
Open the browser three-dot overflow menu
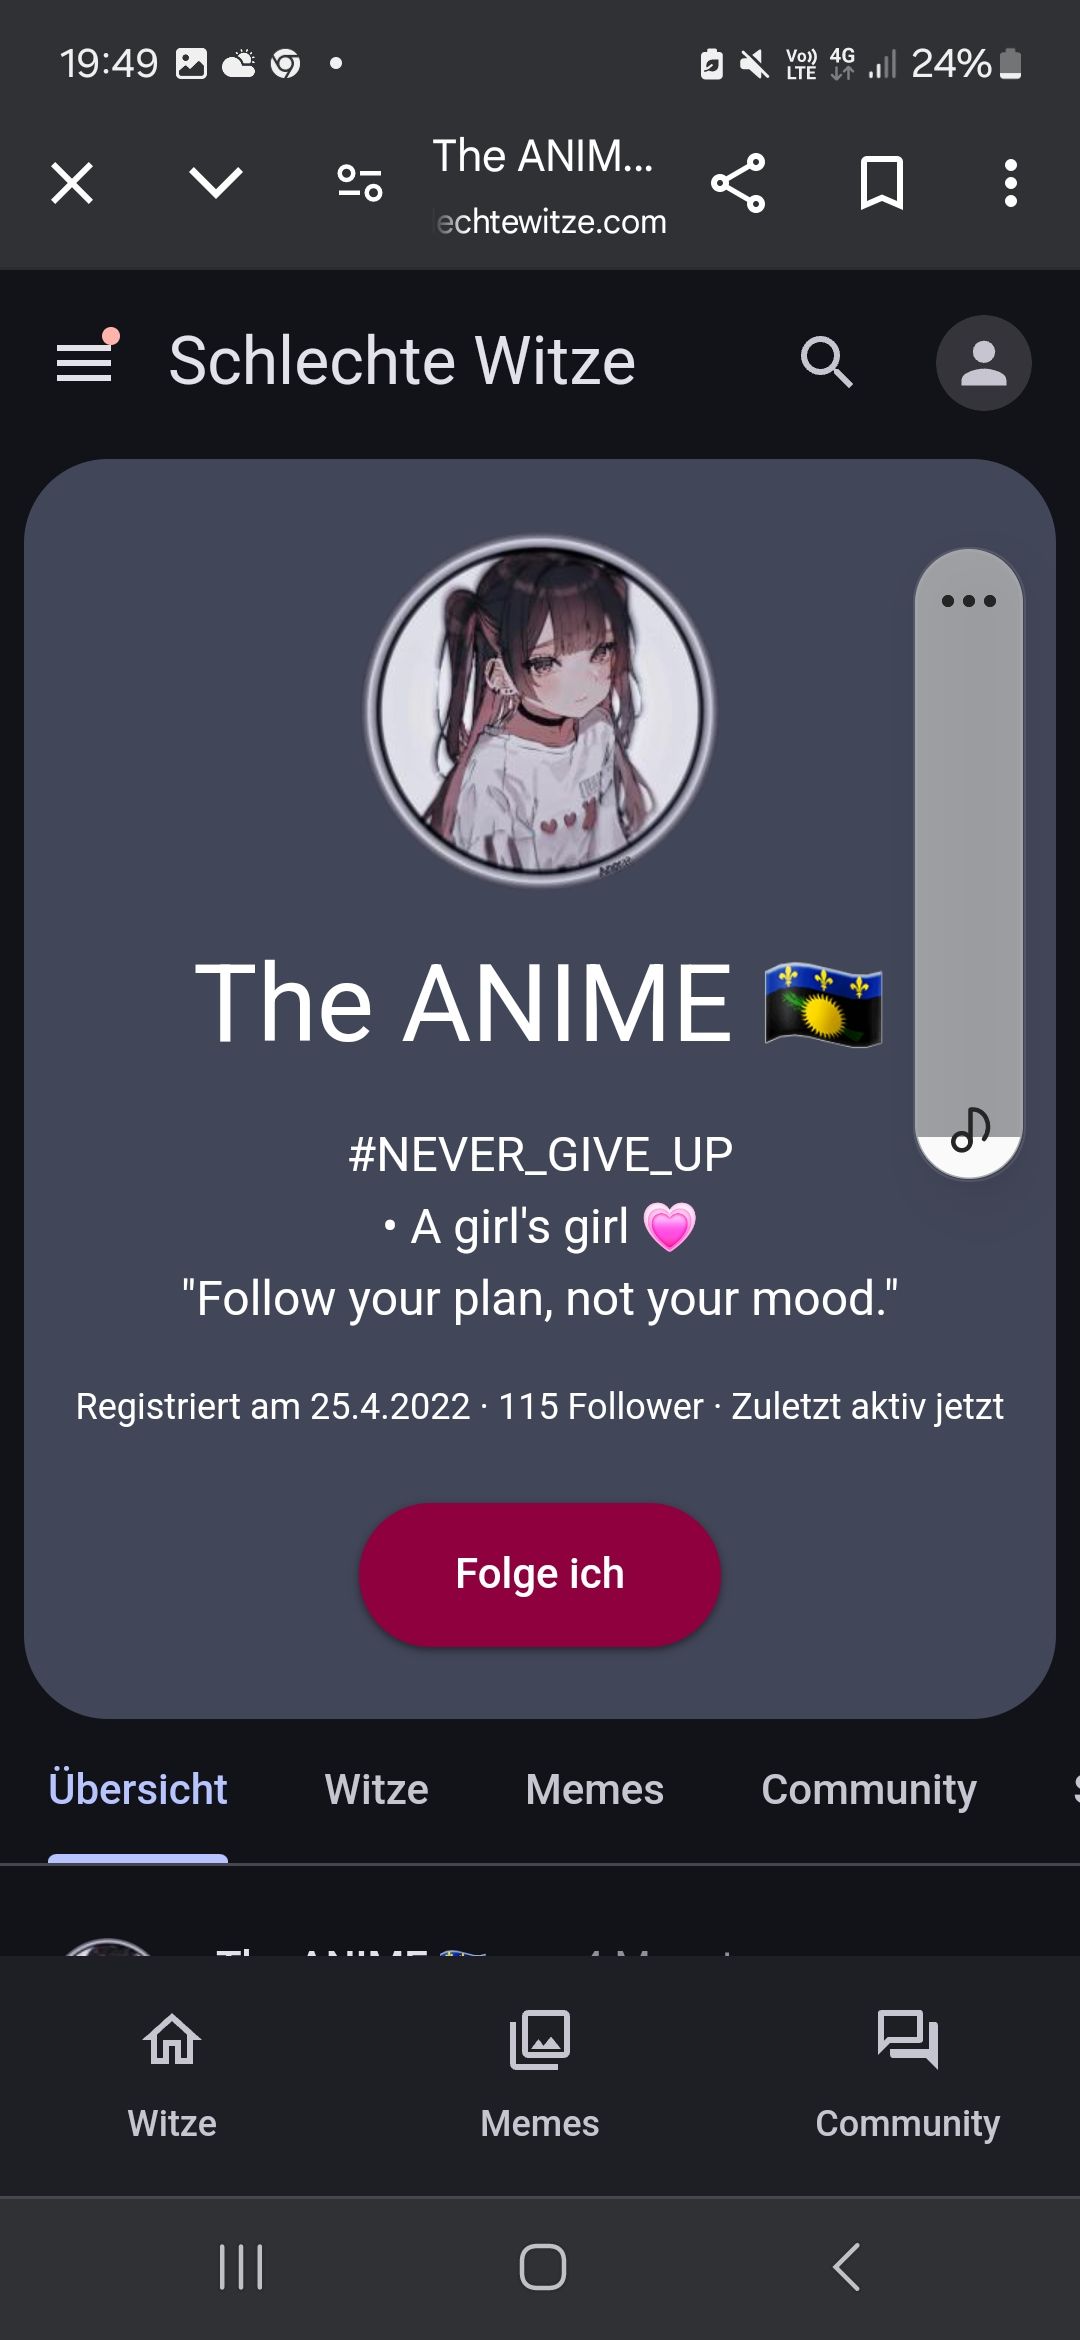(1011, 184)
